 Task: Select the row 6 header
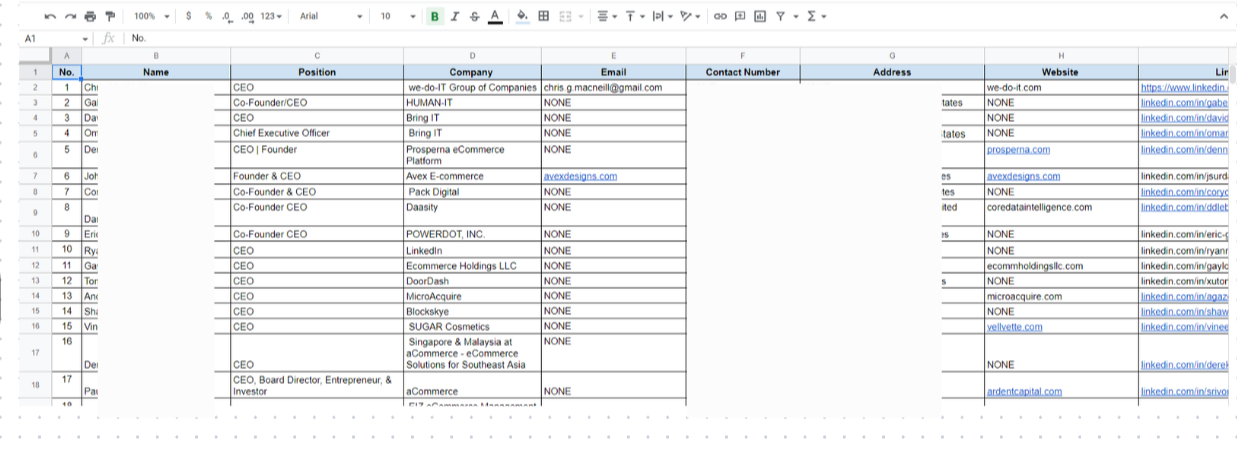35,154
